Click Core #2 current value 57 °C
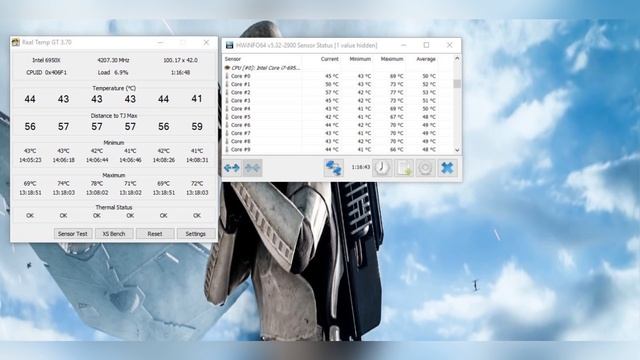Image resolution: width=640 pixels, height=360 pixels. [x=332, y=92]
